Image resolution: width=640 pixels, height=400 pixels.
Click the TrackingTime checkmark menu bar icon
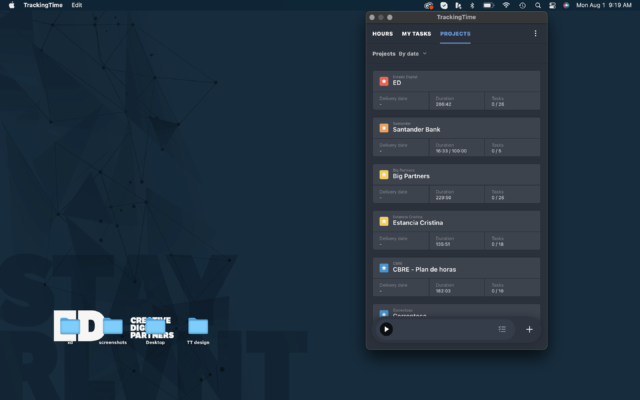444,5
